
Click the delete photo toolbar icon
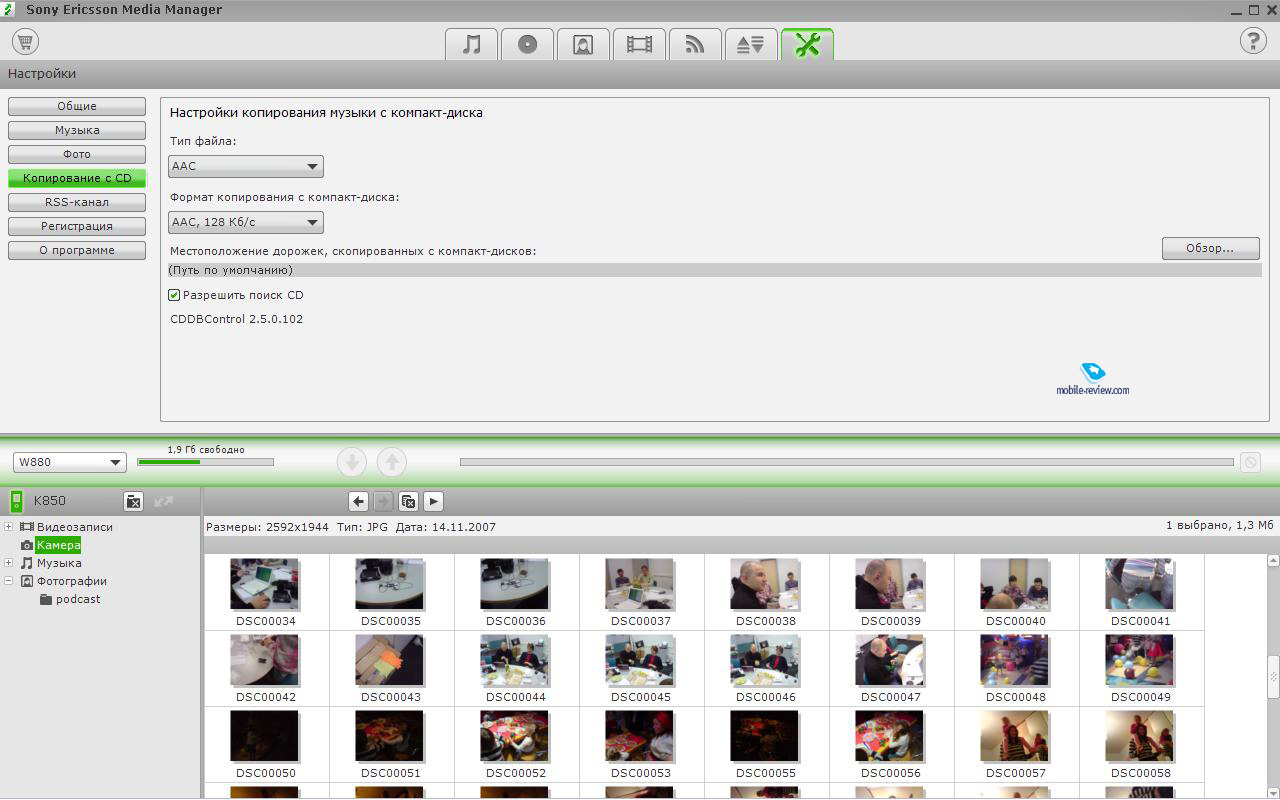[408, 502]
